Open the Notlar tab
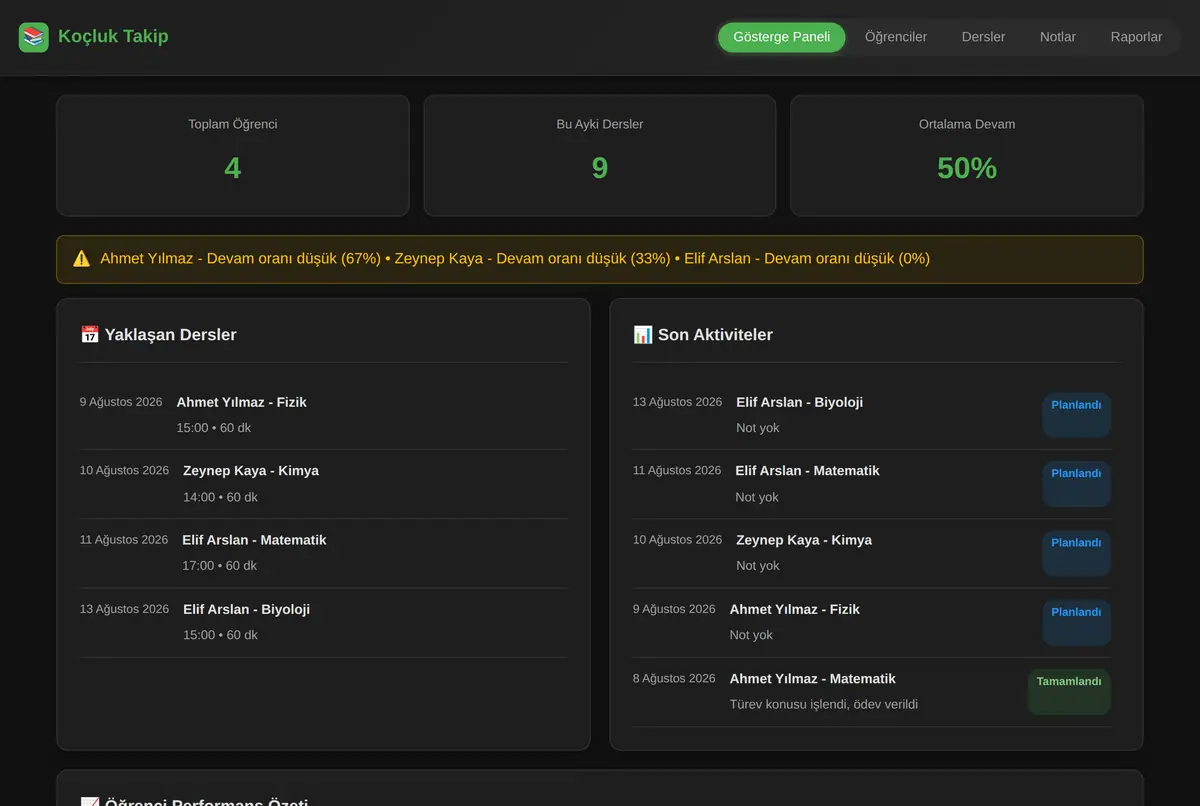 click(1058, 37)
